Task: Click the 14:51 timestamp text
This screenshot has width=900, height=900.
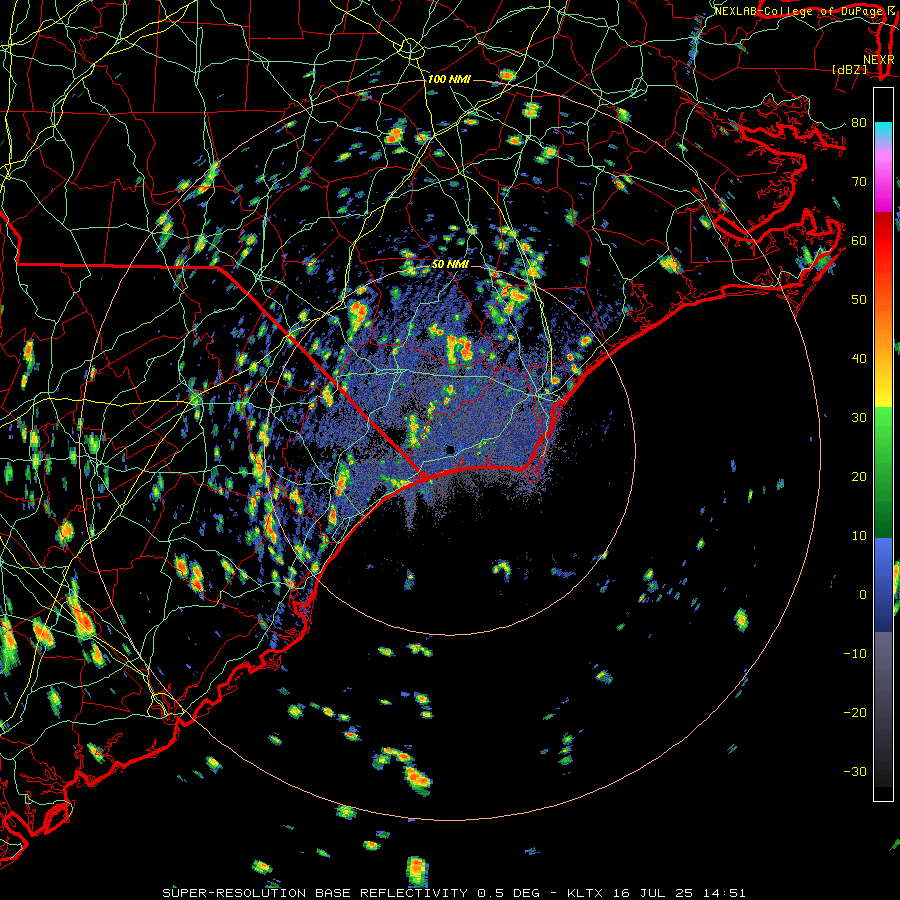Action: click(723, 893)
